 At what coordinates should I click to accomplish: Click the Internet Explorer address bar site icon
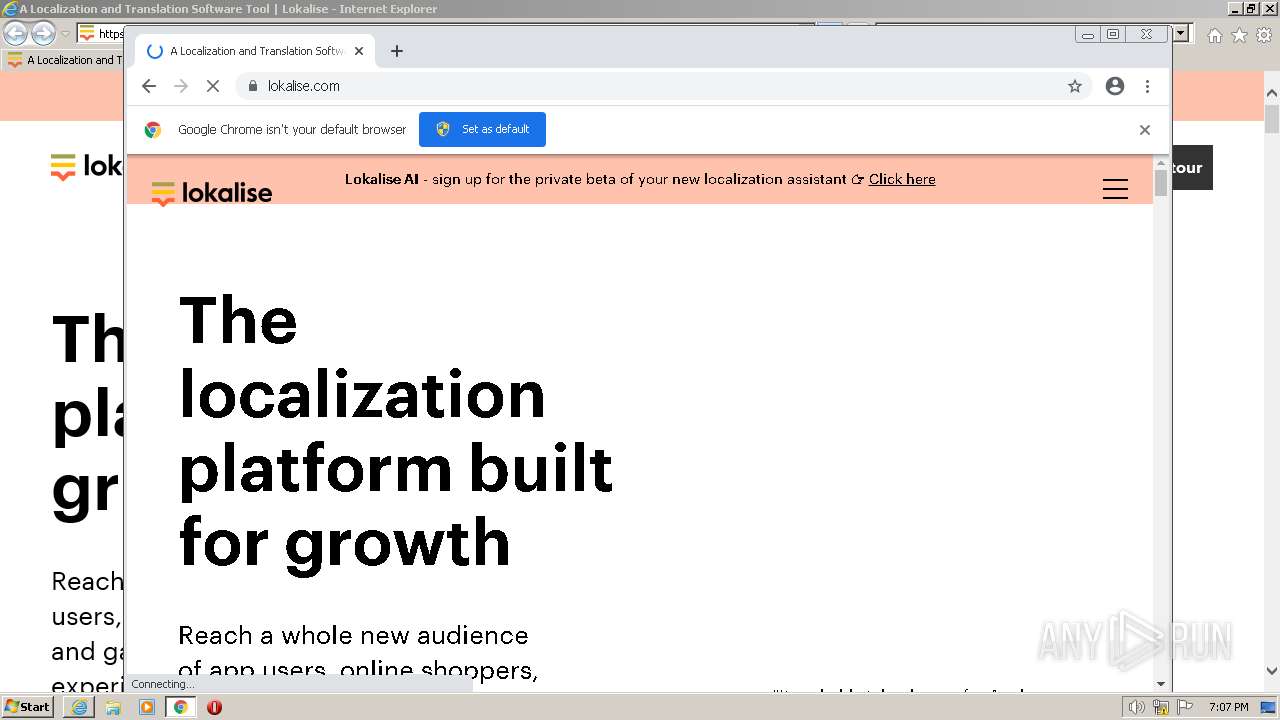(87, 34)
